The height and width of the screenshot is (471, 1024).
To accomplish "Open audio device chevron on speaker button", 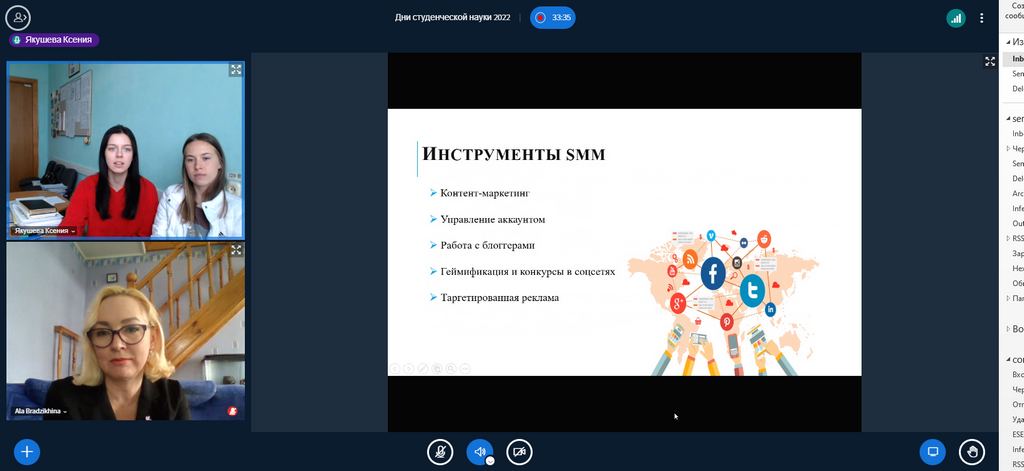I will click(490, 460).
